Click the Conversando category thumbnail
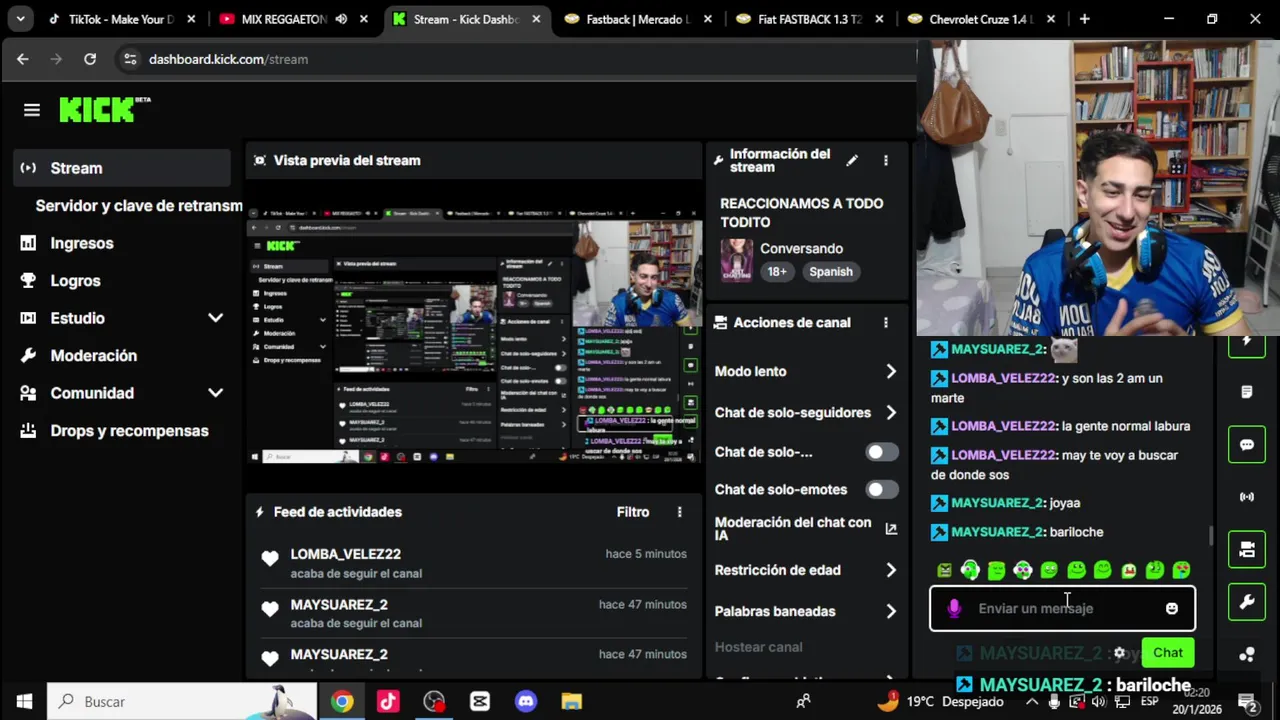 pos(737,260)
